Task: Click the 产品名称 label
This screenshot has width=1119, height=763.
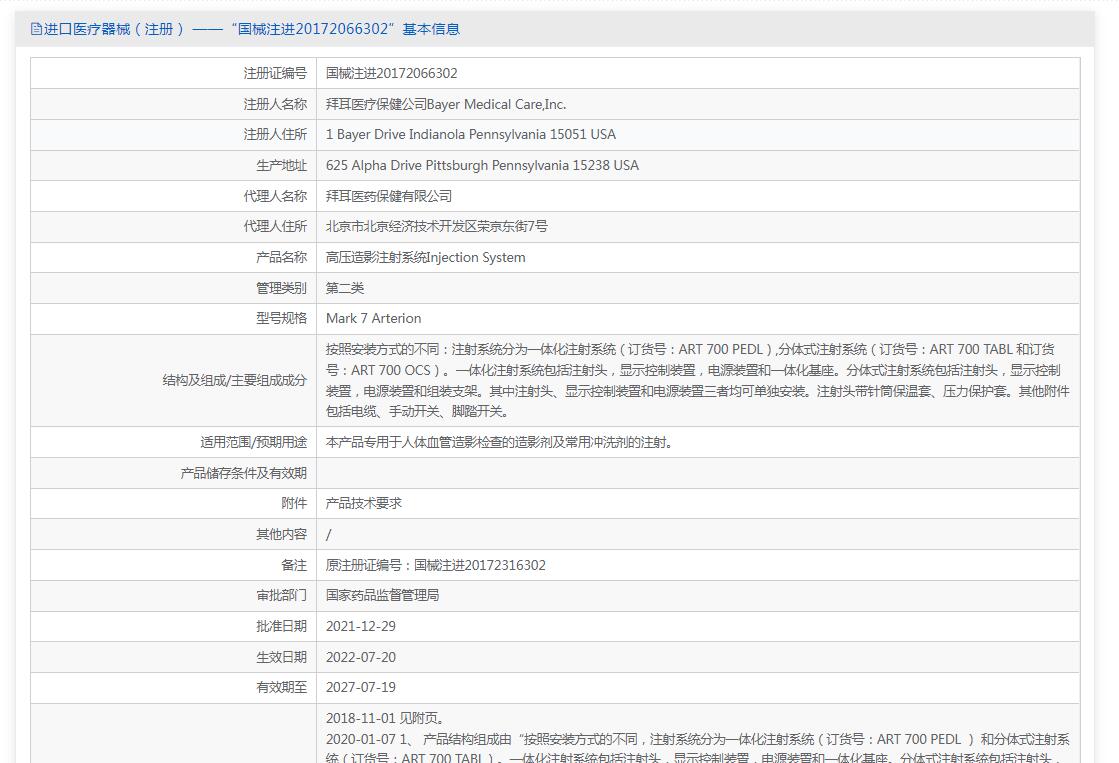Action: click(281, 258)
